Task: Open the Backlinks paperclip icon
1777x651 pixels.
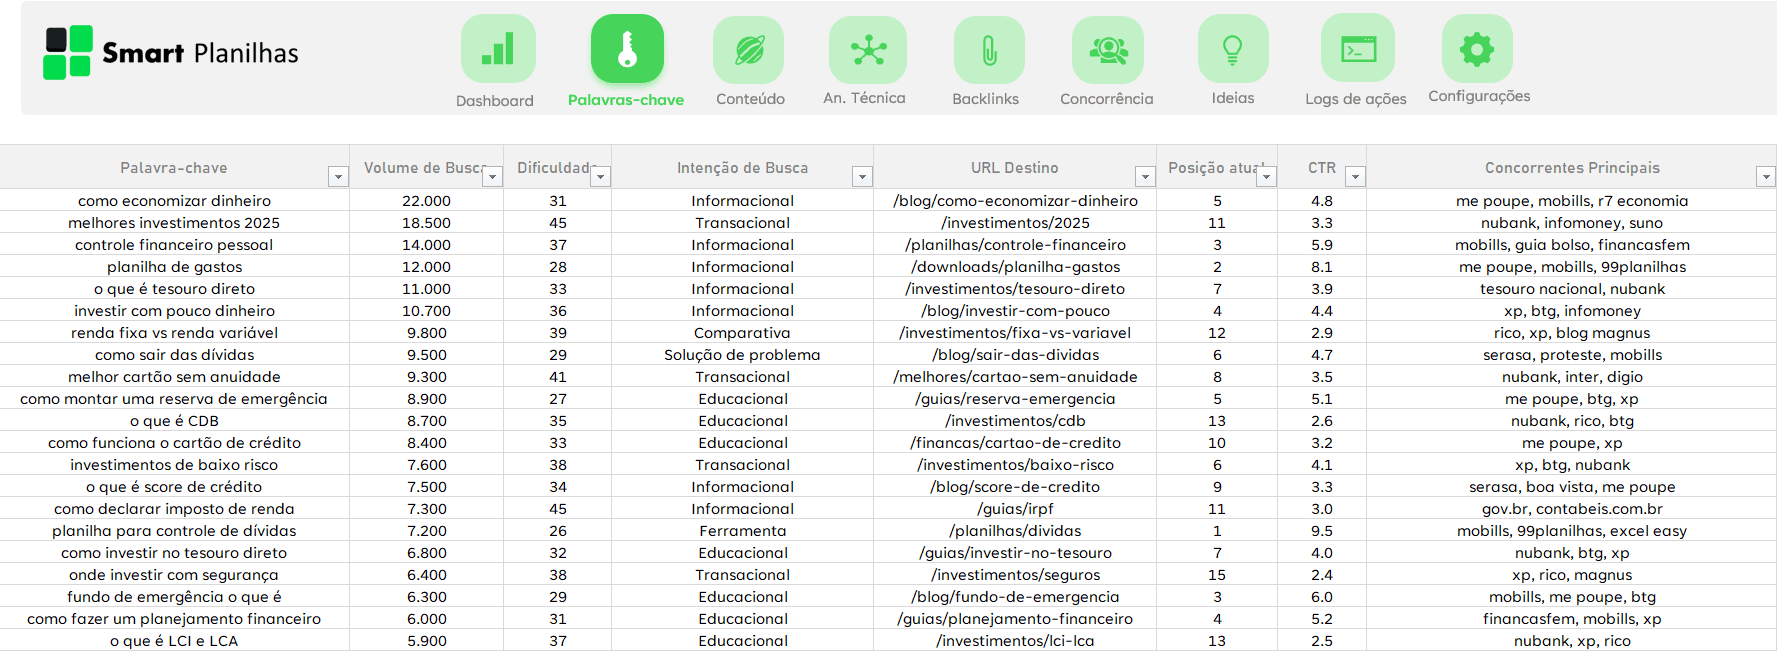Action: pyautogui.click(x=988, y=49)
